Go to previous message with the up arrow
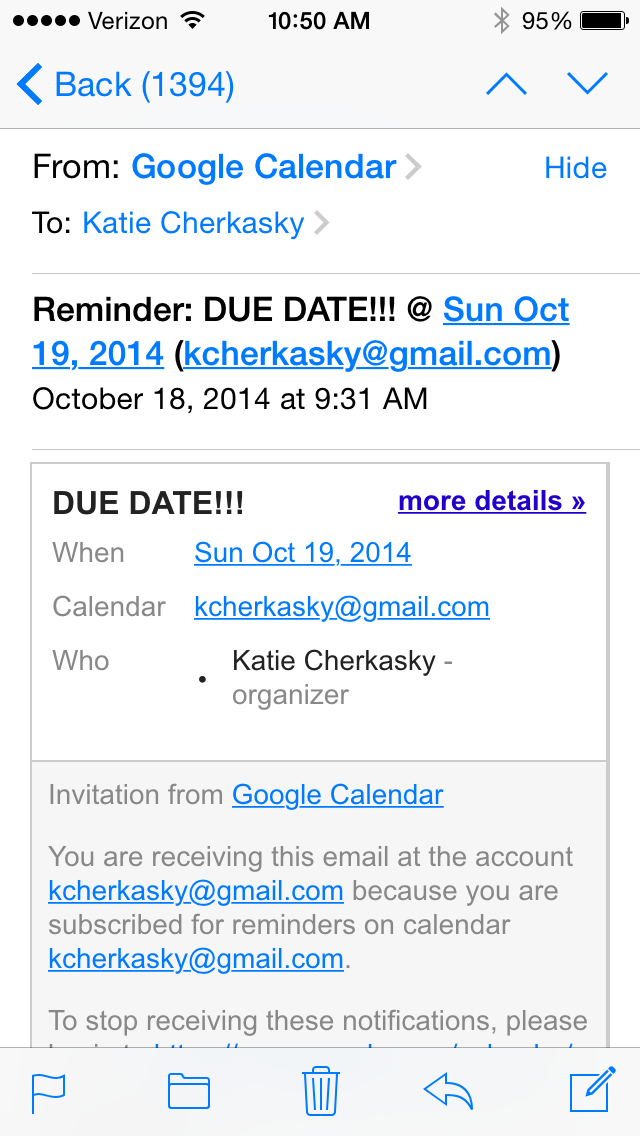The width and height of the screenshot is (640, 1136). click(507, 84)
